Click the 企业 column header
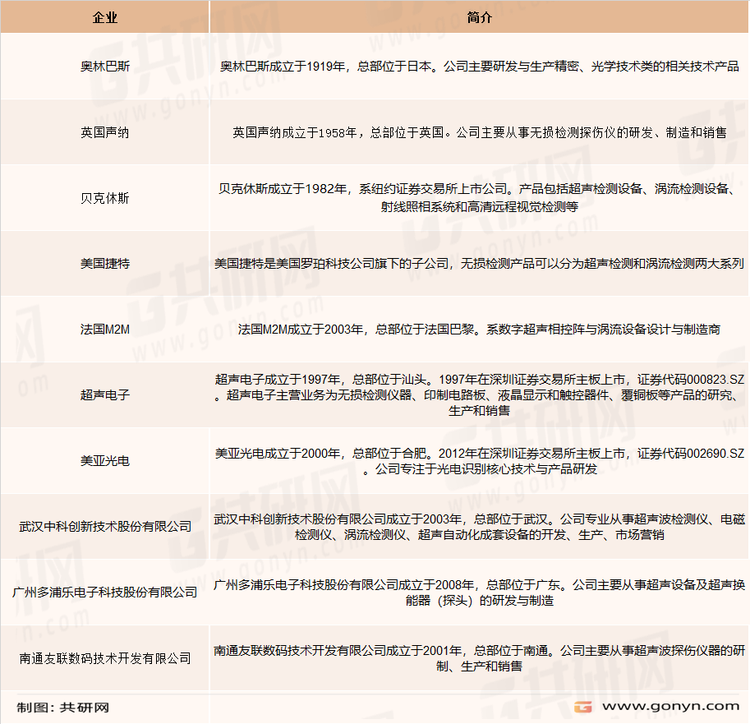This screenshot has width=750, height=724. coord(105,17)
